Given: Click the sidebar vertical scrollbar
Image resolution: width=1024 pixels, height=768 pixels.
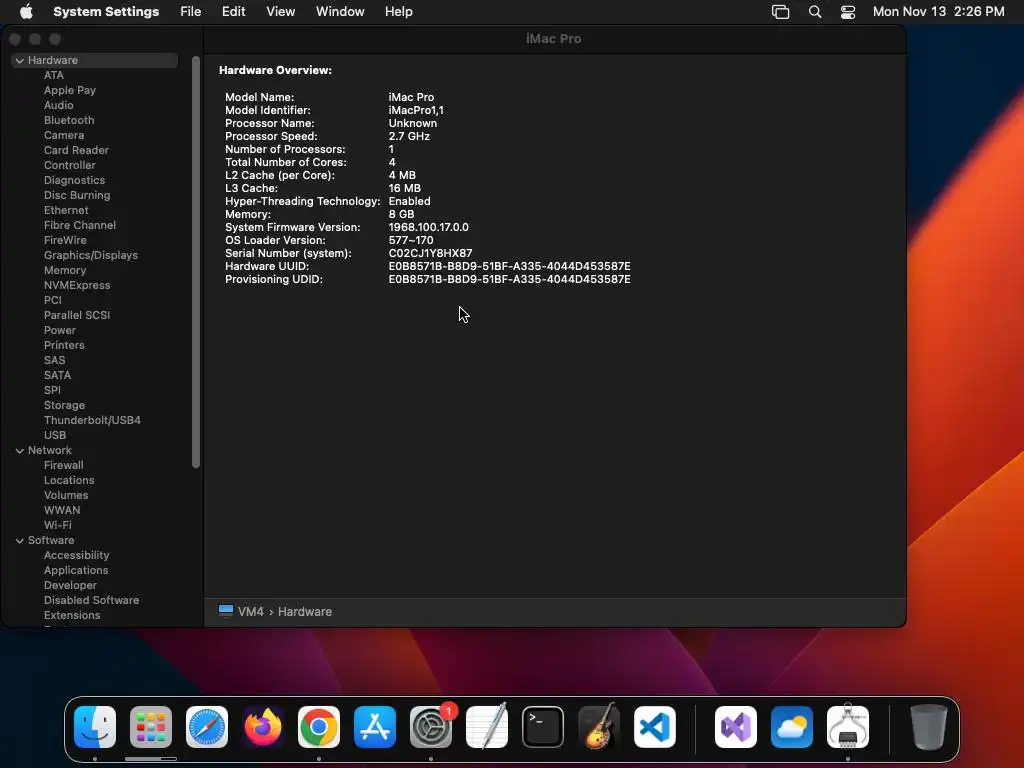Looking at the screenshot, I should point(196,262).
